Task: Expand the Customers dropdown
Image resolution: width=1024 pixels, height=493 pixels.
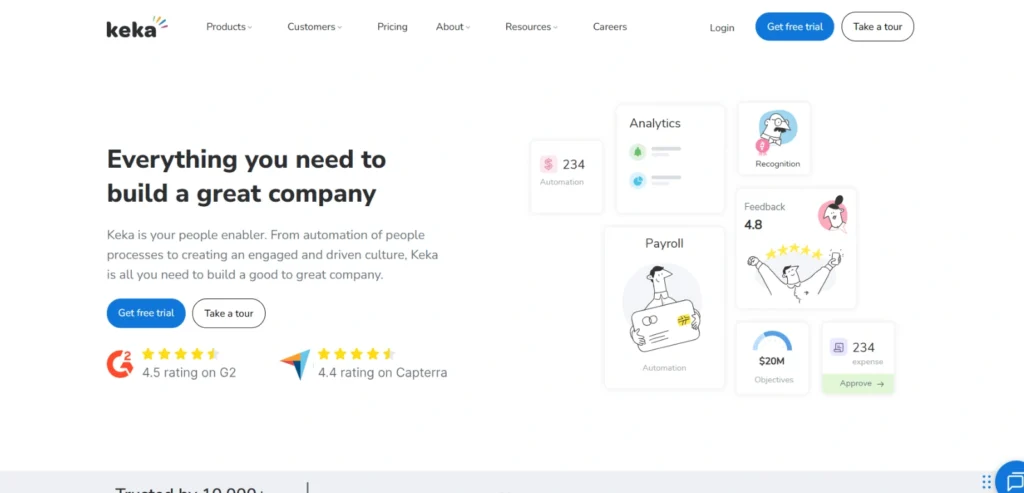Action: pyautogui.click(x=314, y=27)
